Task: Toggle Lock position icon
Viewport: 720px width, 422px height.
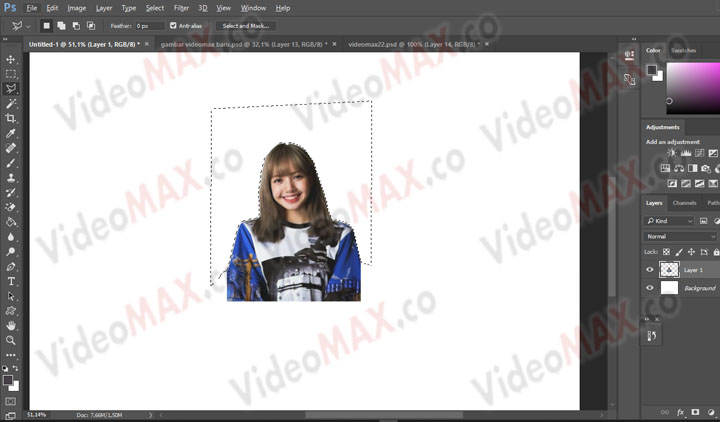Action: (691, 252)
